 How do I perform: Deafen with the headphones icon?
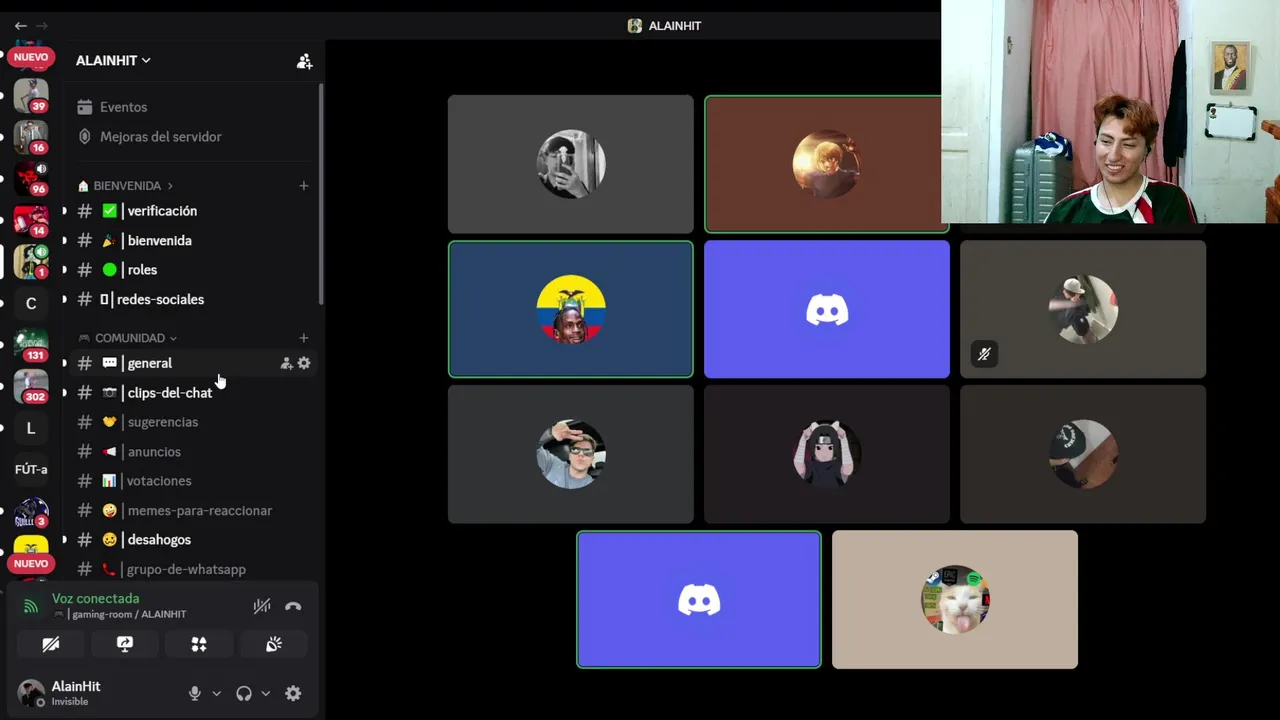[x=244, y=693]
